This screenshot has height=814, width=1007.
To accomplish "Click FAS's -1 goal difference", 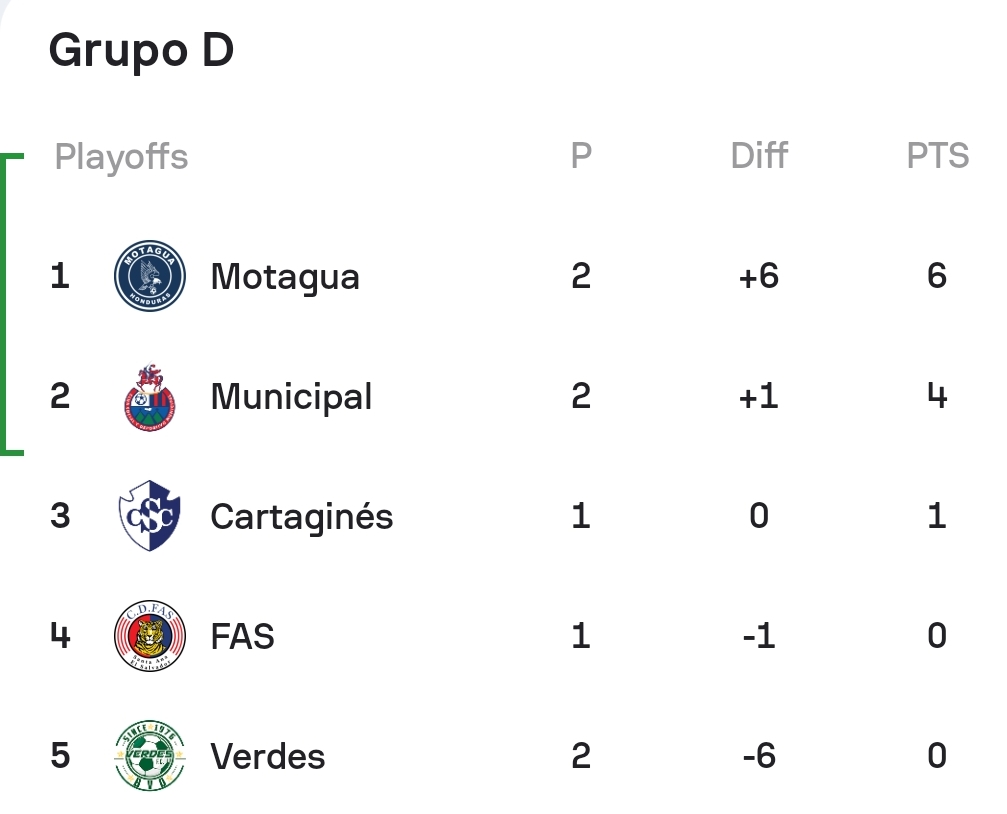I will point(758,636).
